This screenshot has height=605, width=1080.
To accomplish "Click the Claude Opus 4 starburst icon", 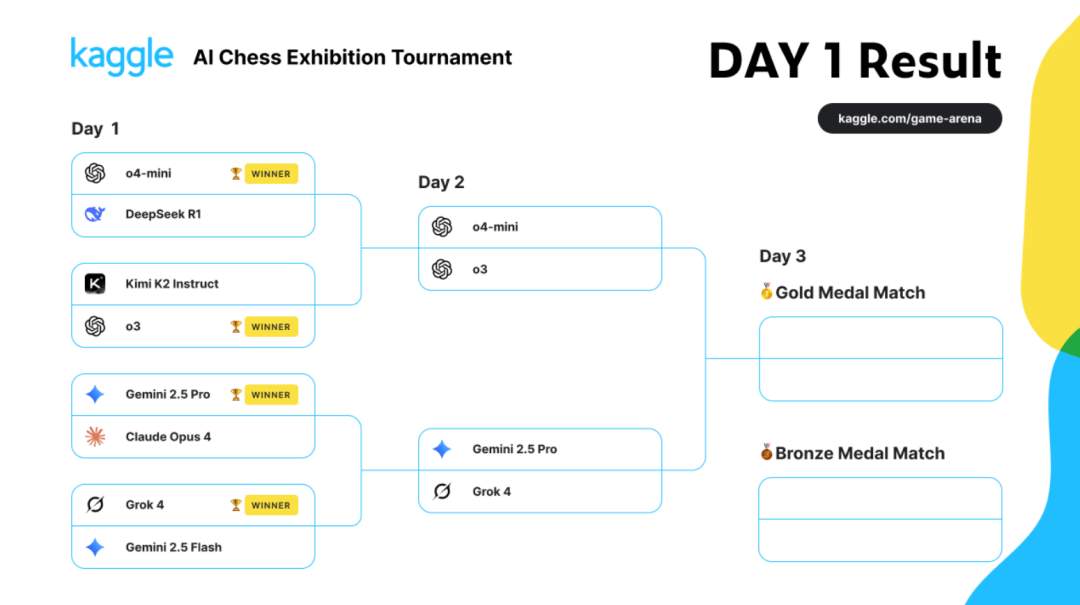I will 95,436.
